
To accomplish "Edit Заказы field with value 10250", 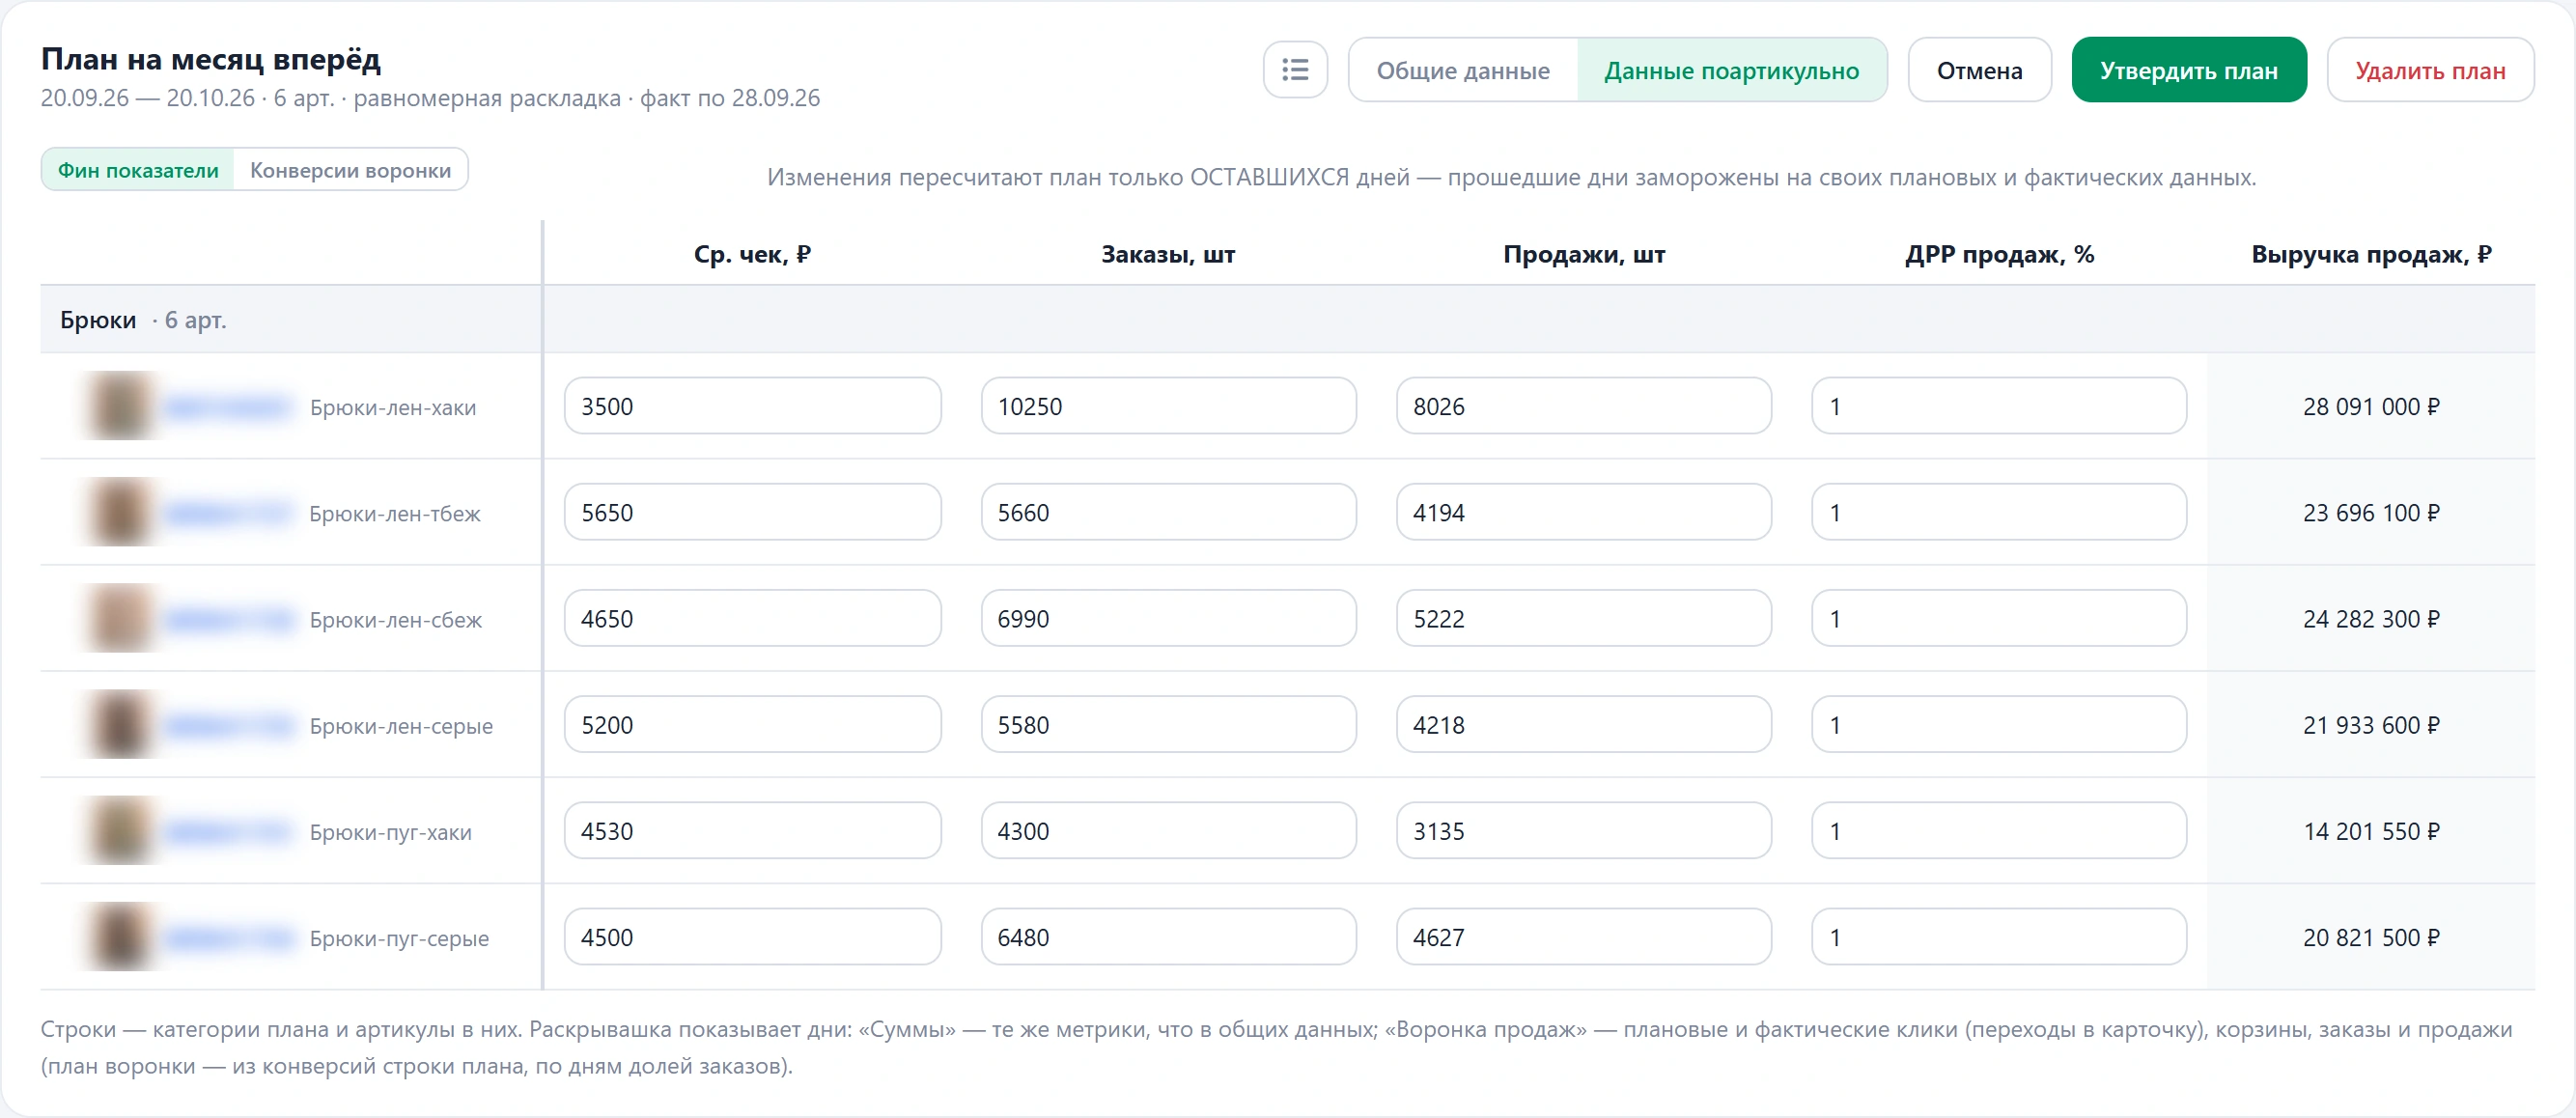I will point(1168,406).
